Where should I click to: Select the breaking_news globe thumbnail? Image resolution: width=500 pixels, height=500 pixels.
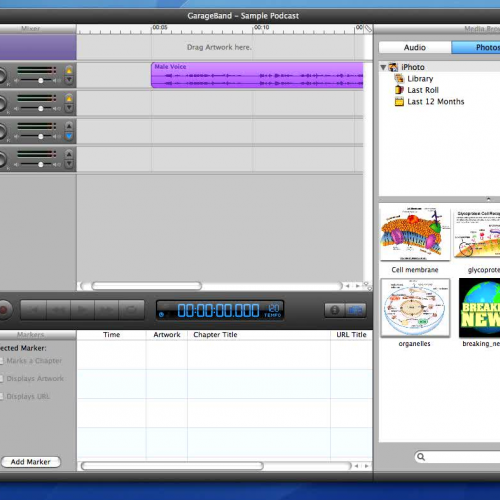click(480, 308)
